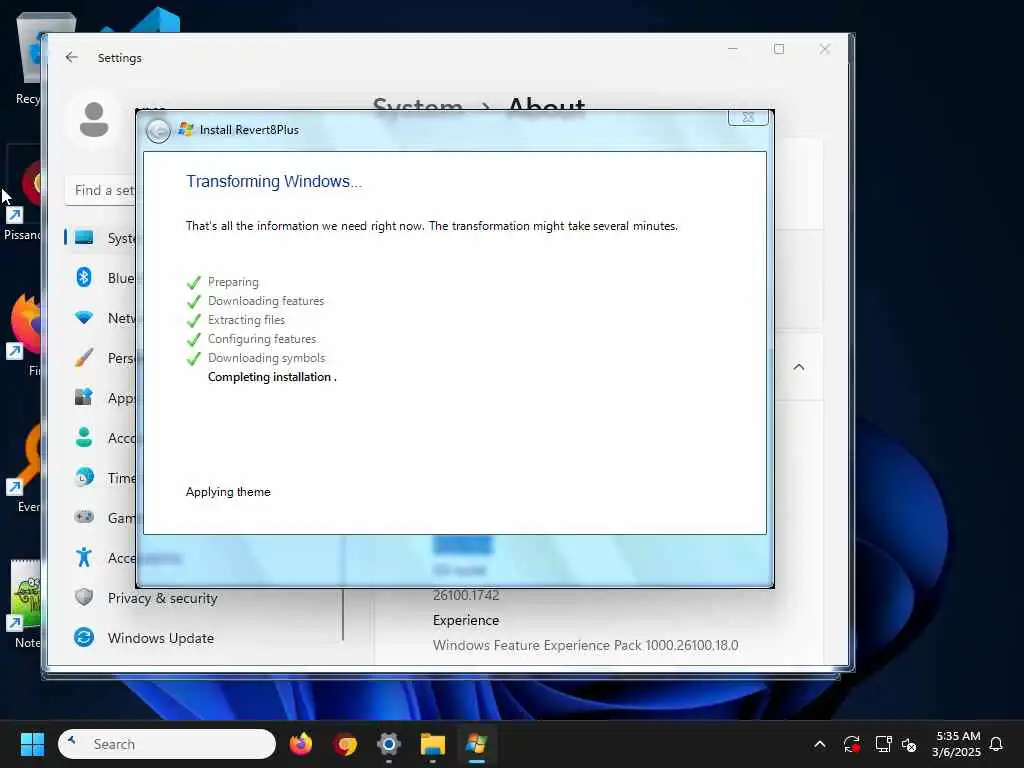
Task: Open Gaming controller icon in Settings
Action: (x=84, y=517)
